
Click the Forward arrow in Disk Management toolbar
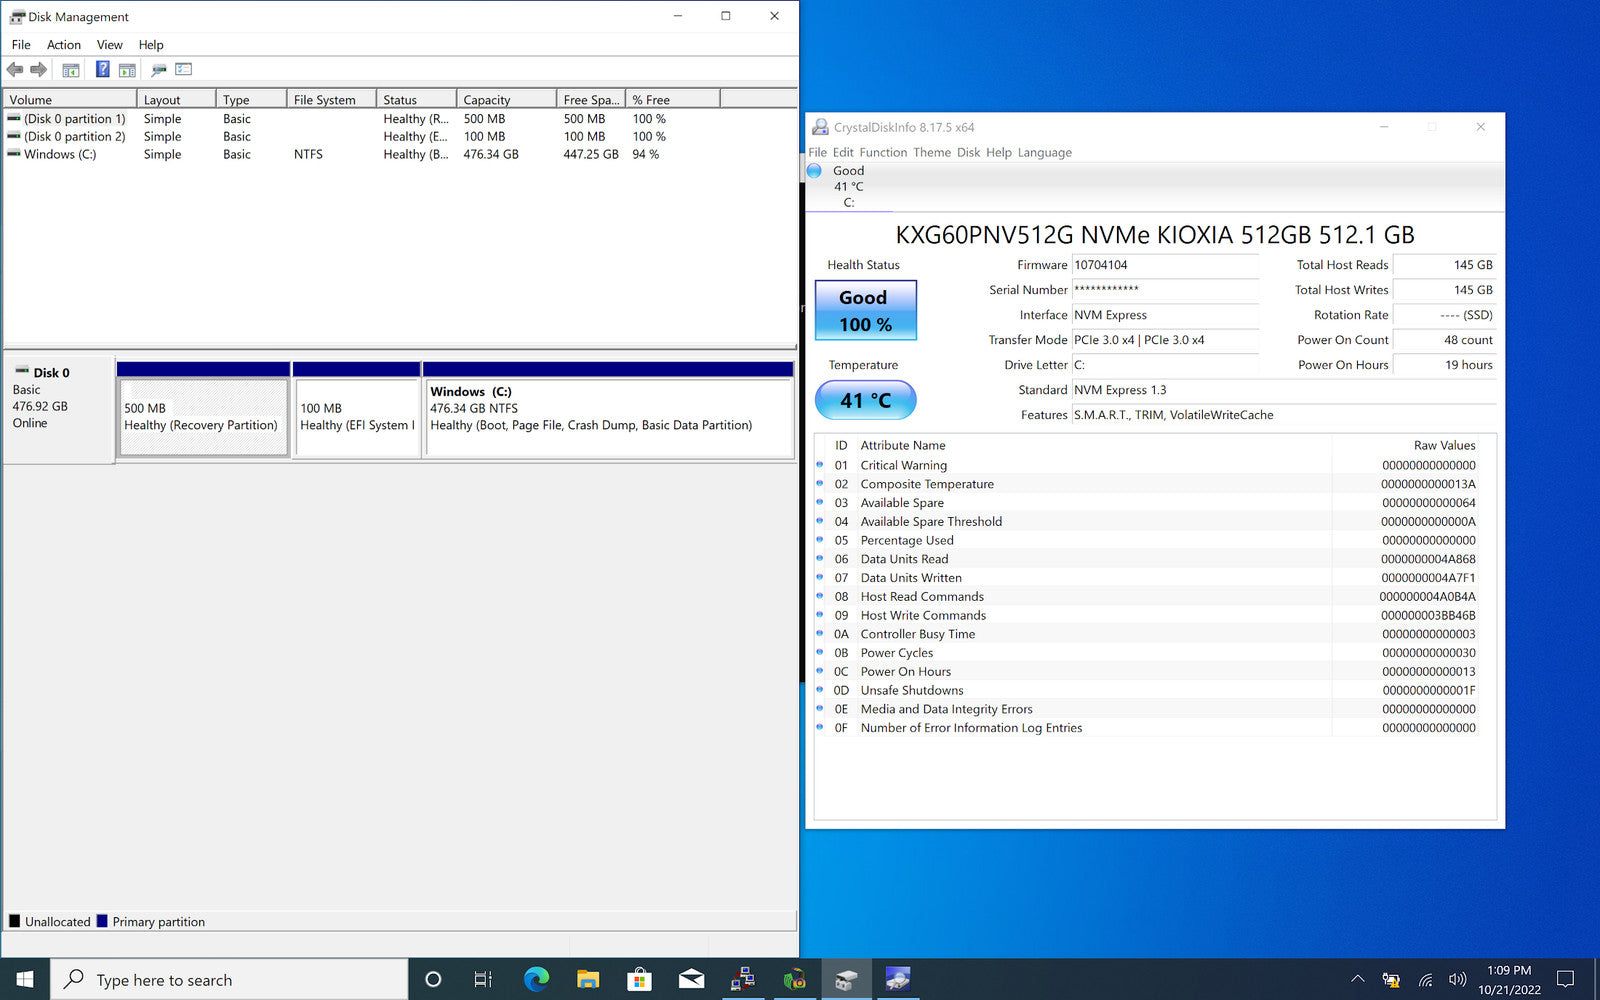[39, 70]
